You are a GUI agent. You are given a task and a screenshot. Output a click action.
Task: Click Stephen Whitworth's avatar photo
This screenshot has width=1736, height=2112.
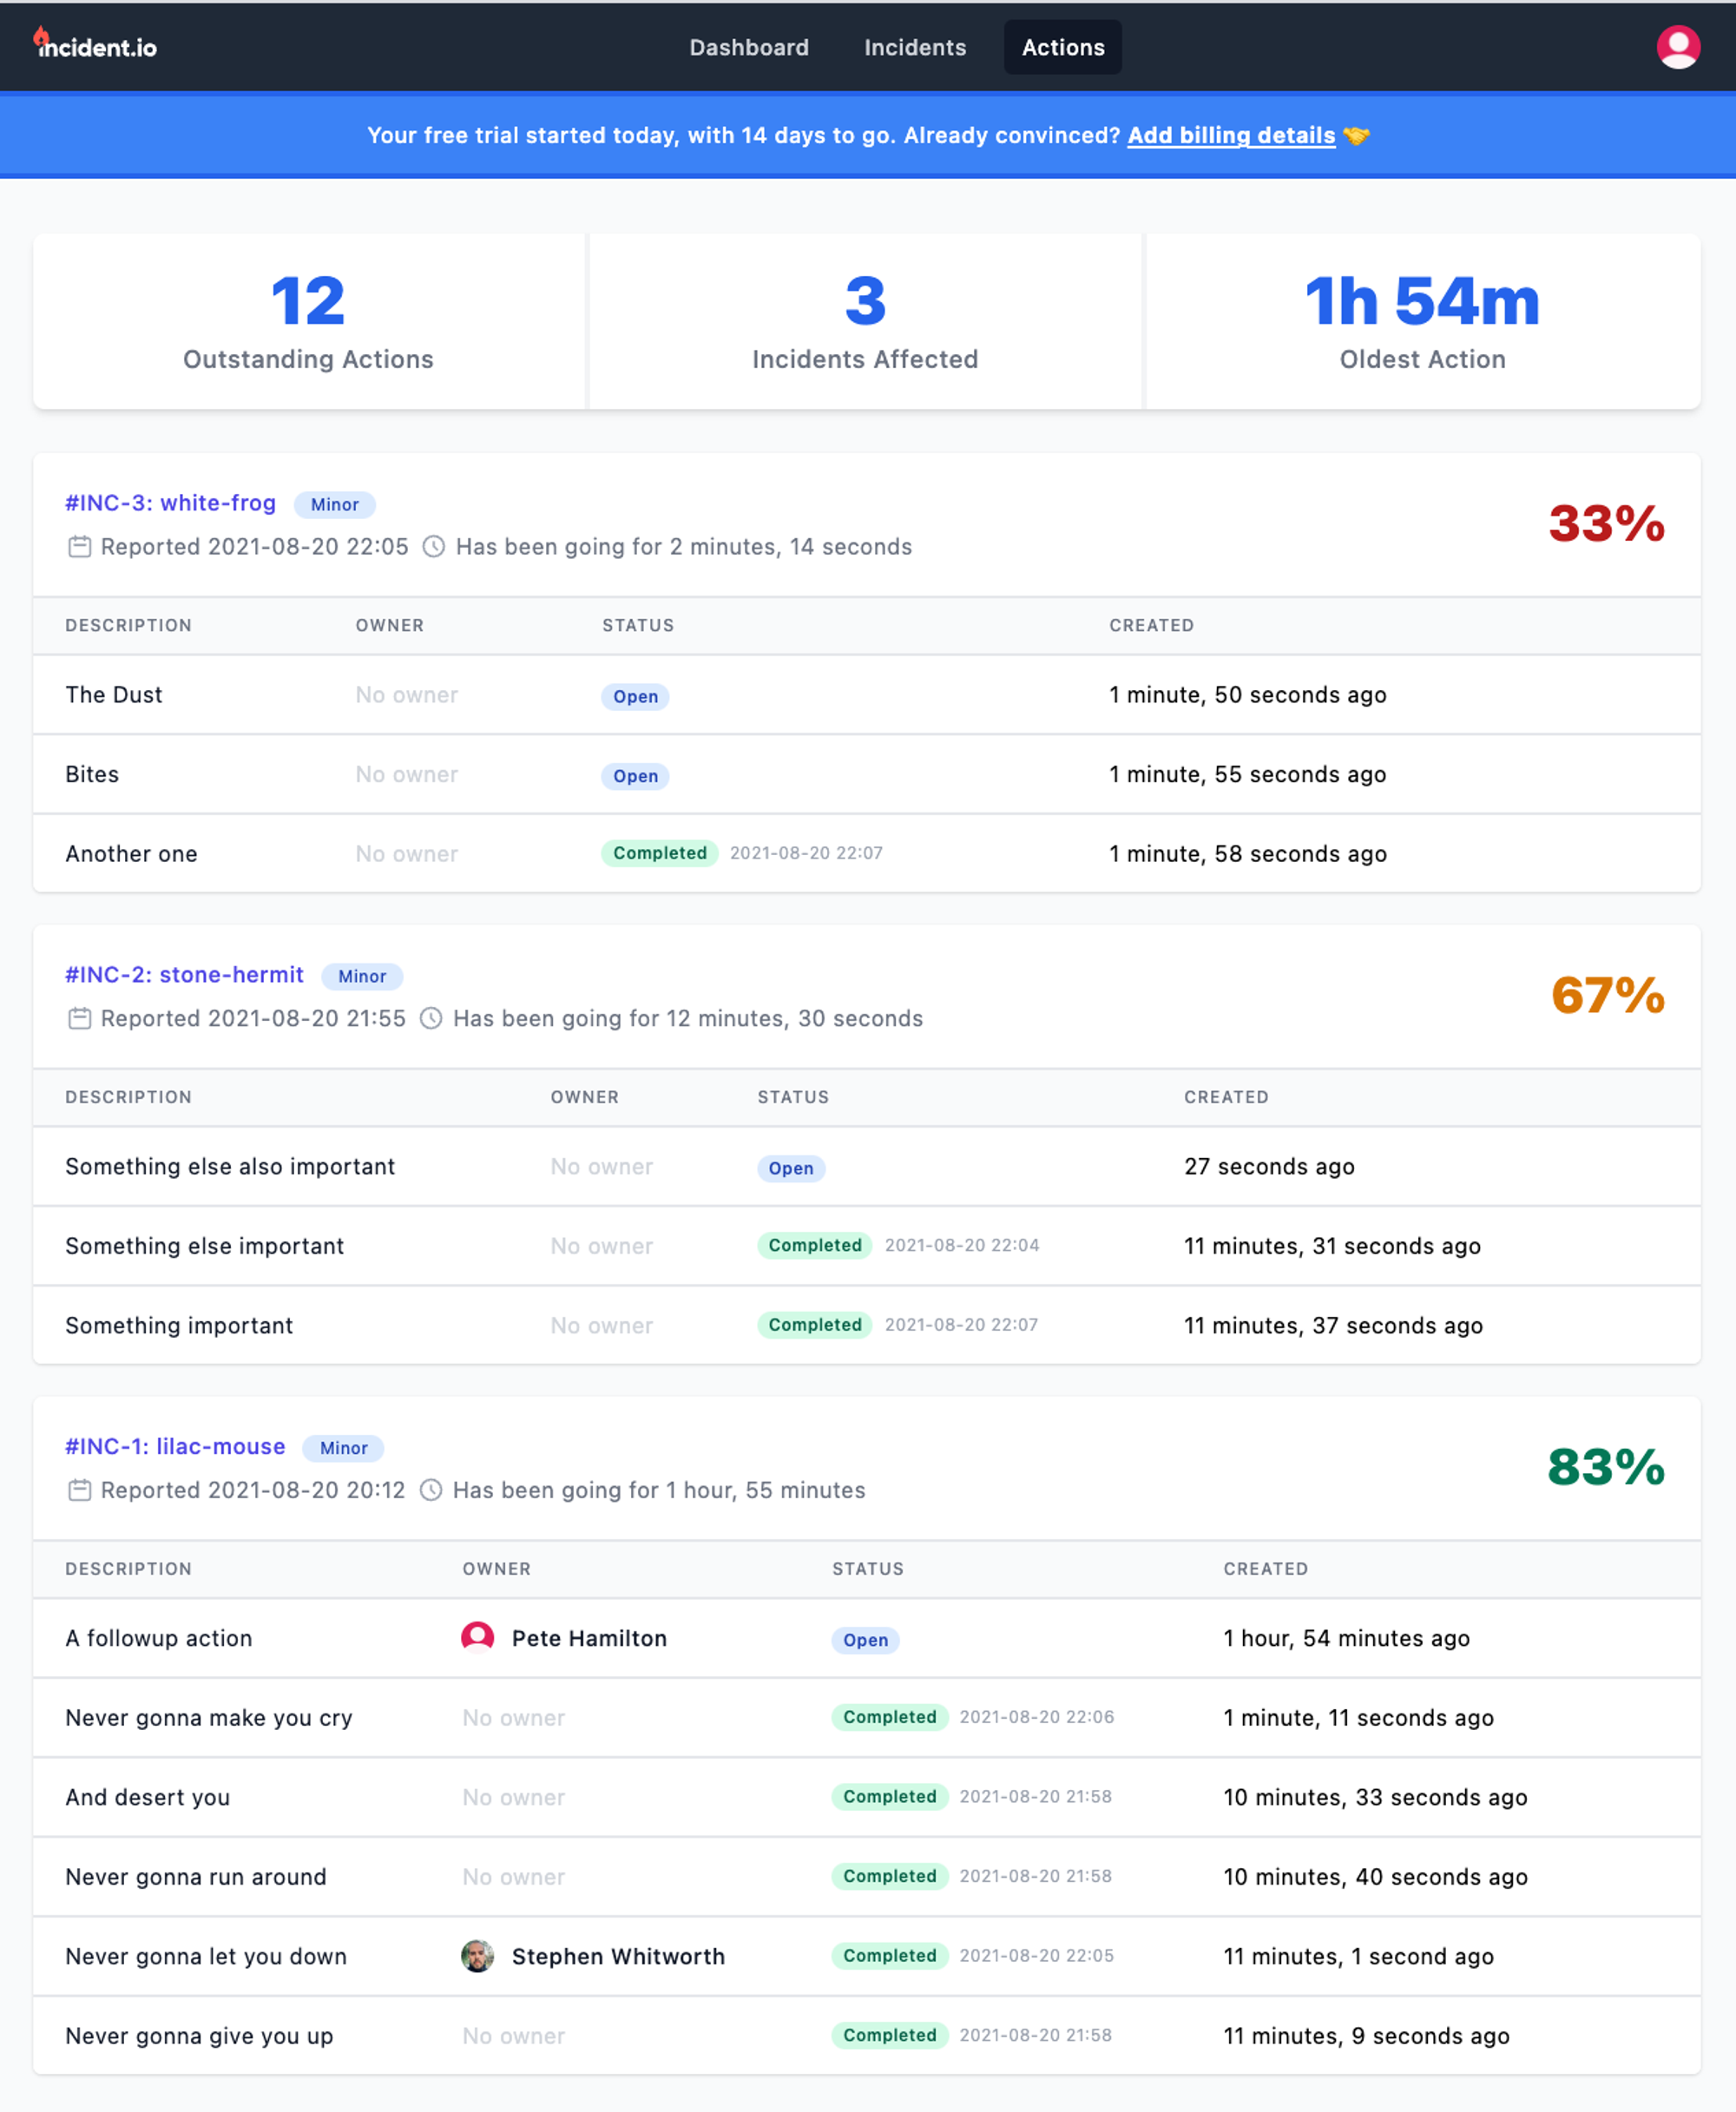point(477,1955)
